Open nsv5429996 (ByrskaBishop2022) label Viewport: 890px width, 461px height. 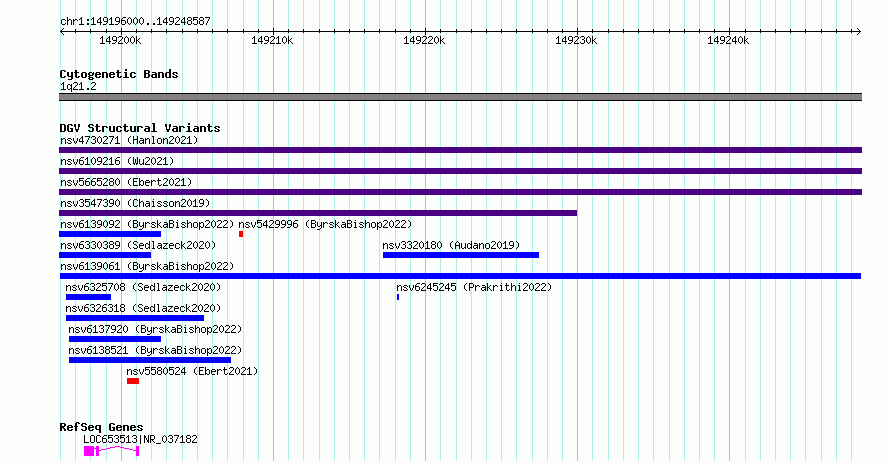325,224
